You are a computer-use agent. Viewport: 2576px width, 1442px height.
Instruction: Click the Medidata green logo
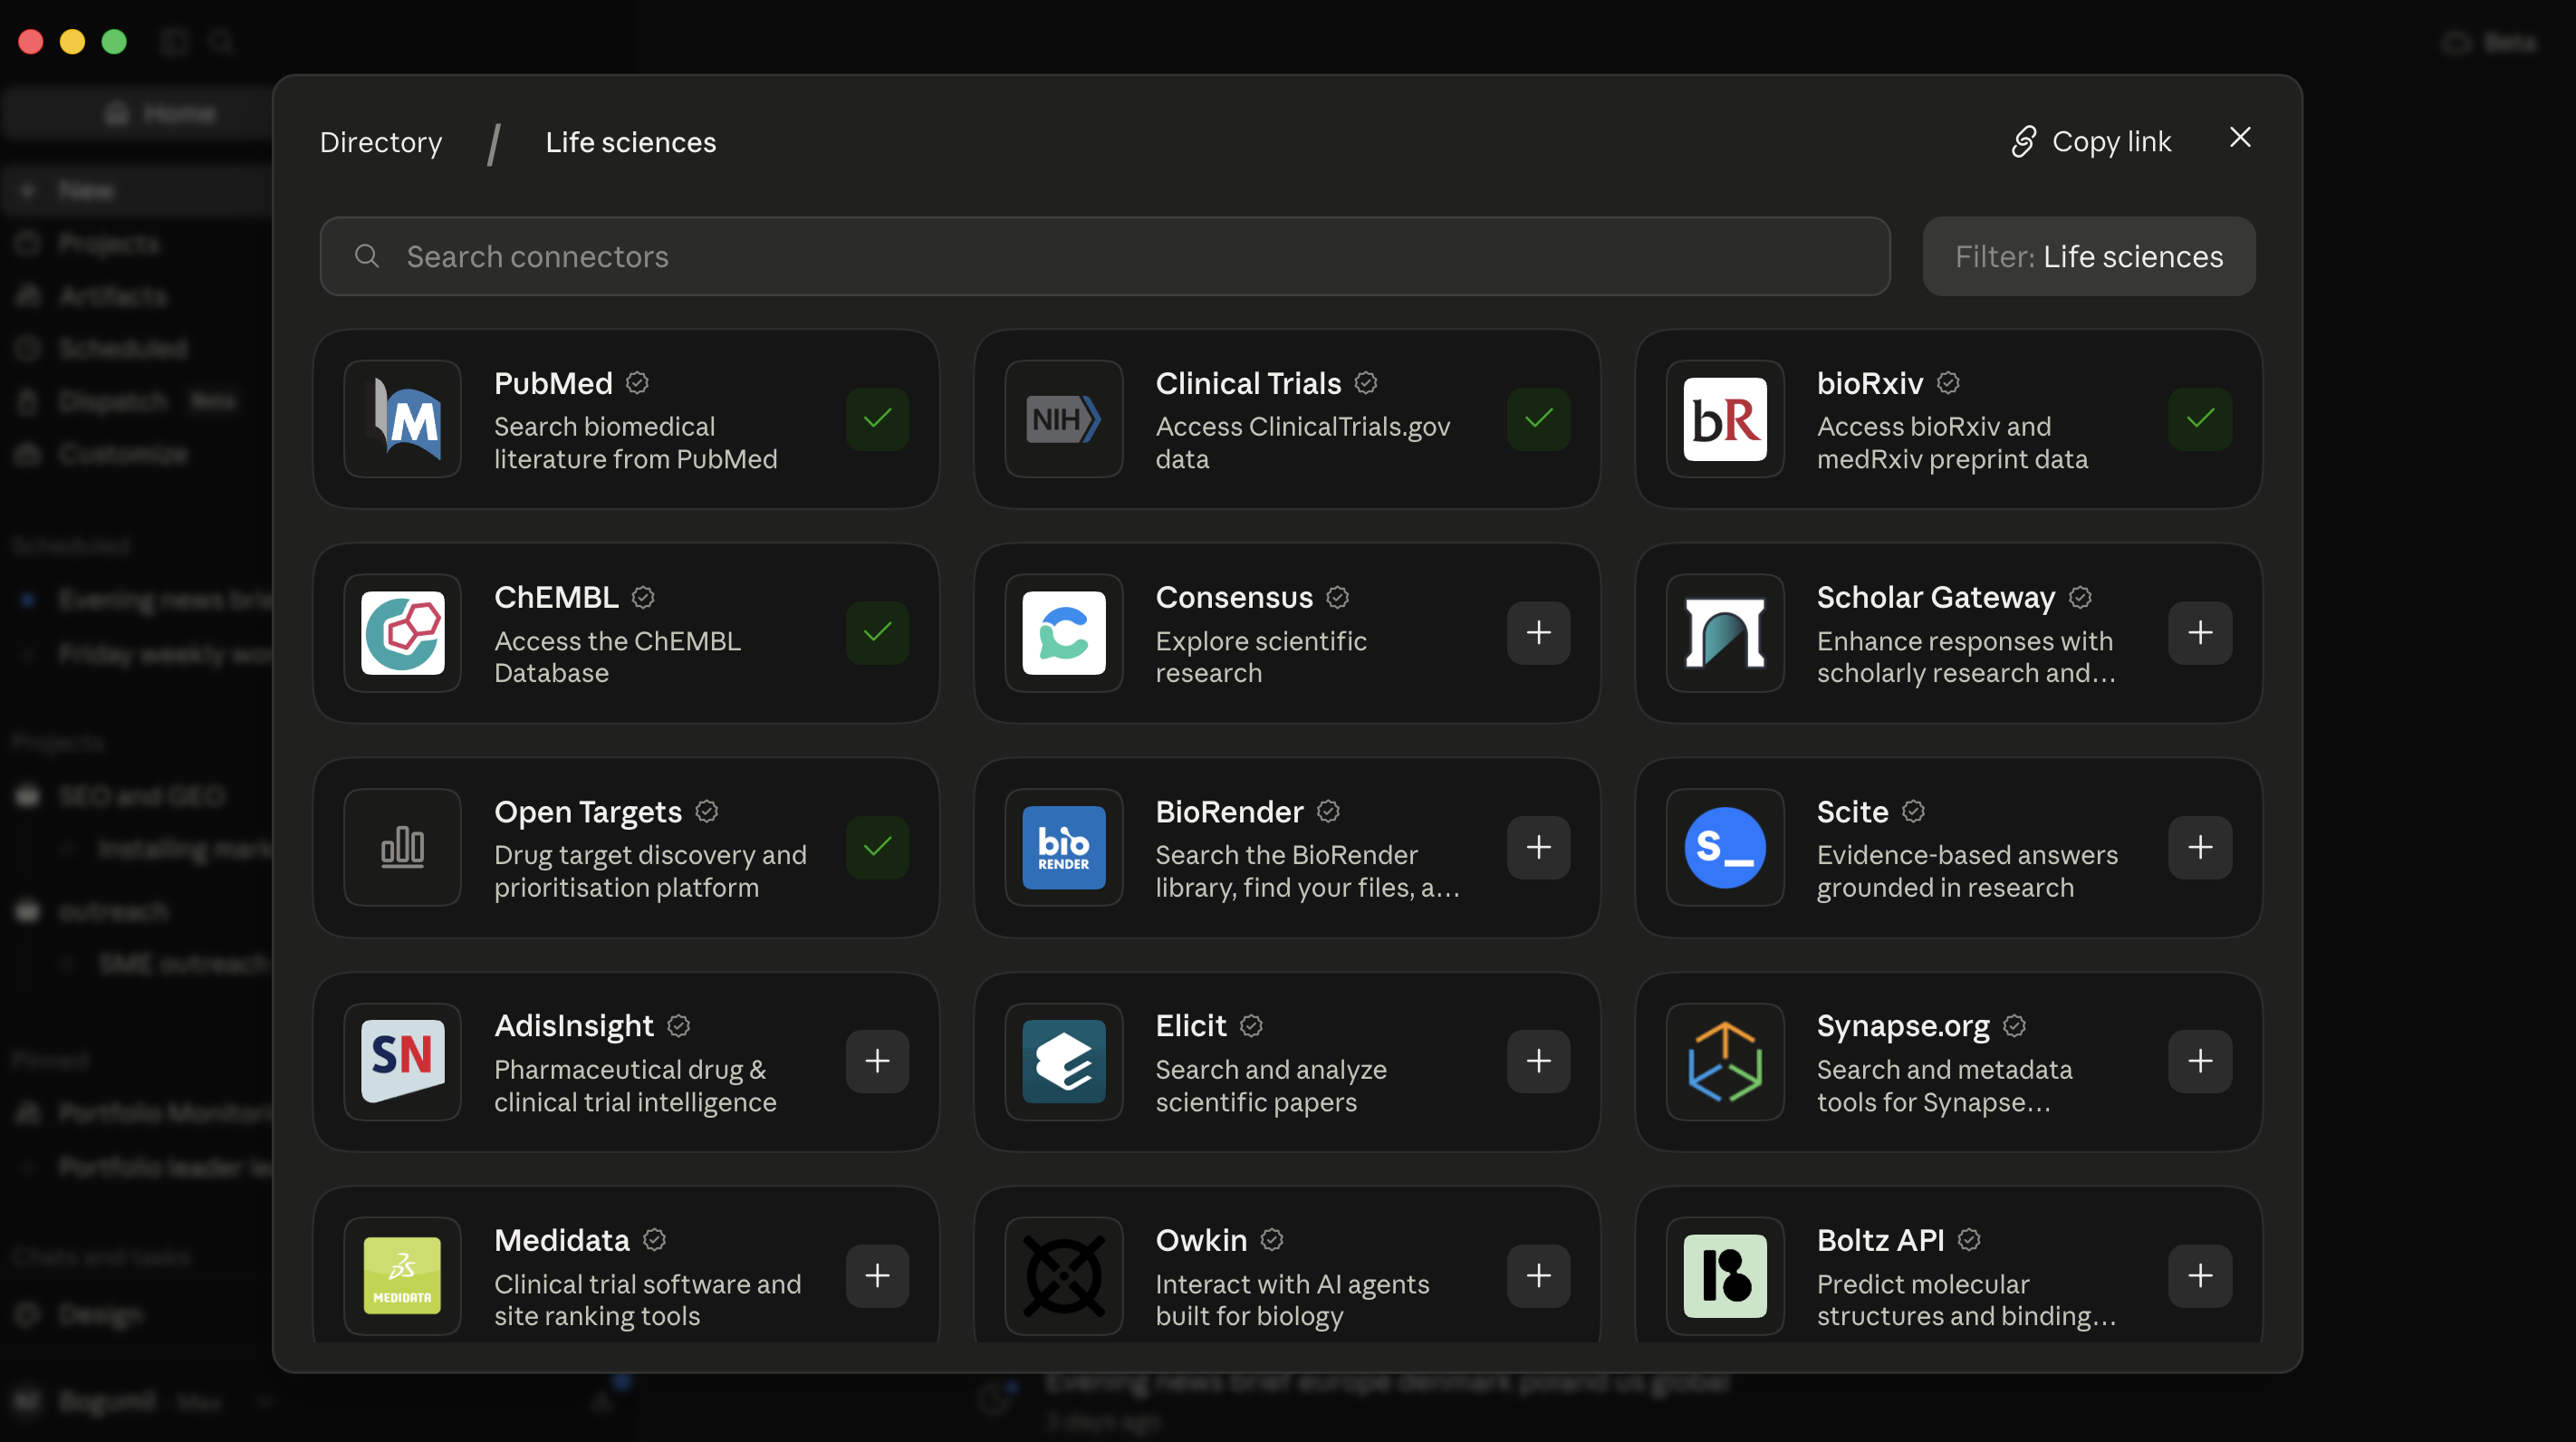click(403, 1276)
